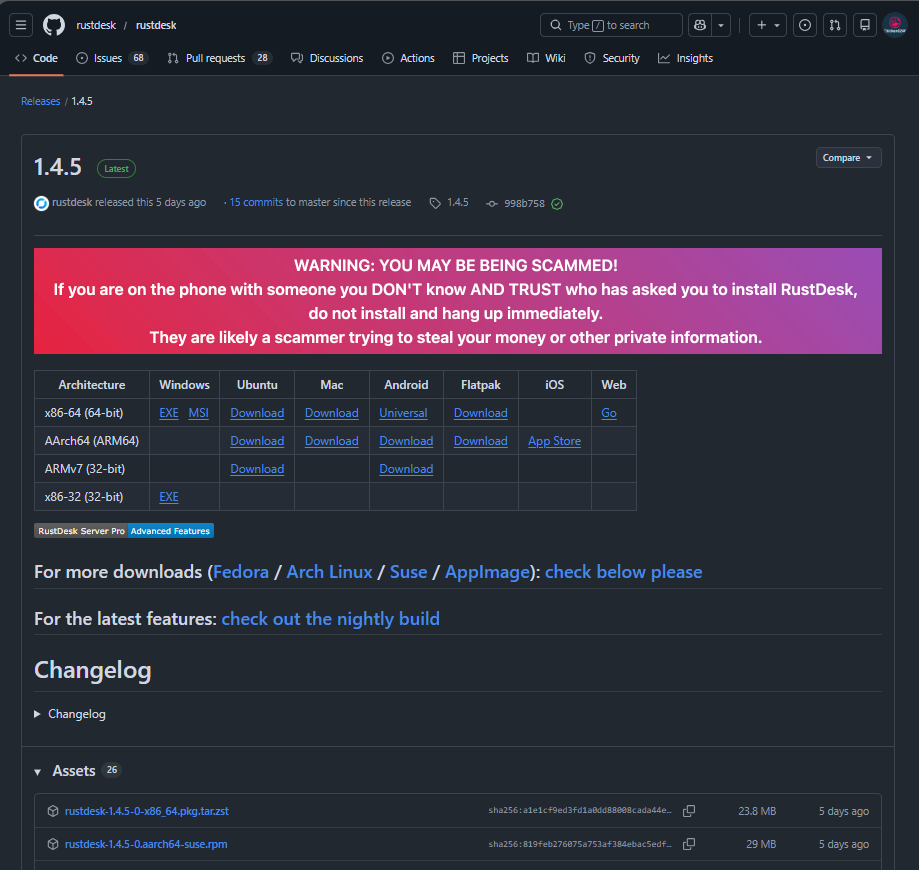Screen dimensions: 919x870
Task: Open the Discussions tab
Action: 327,58
